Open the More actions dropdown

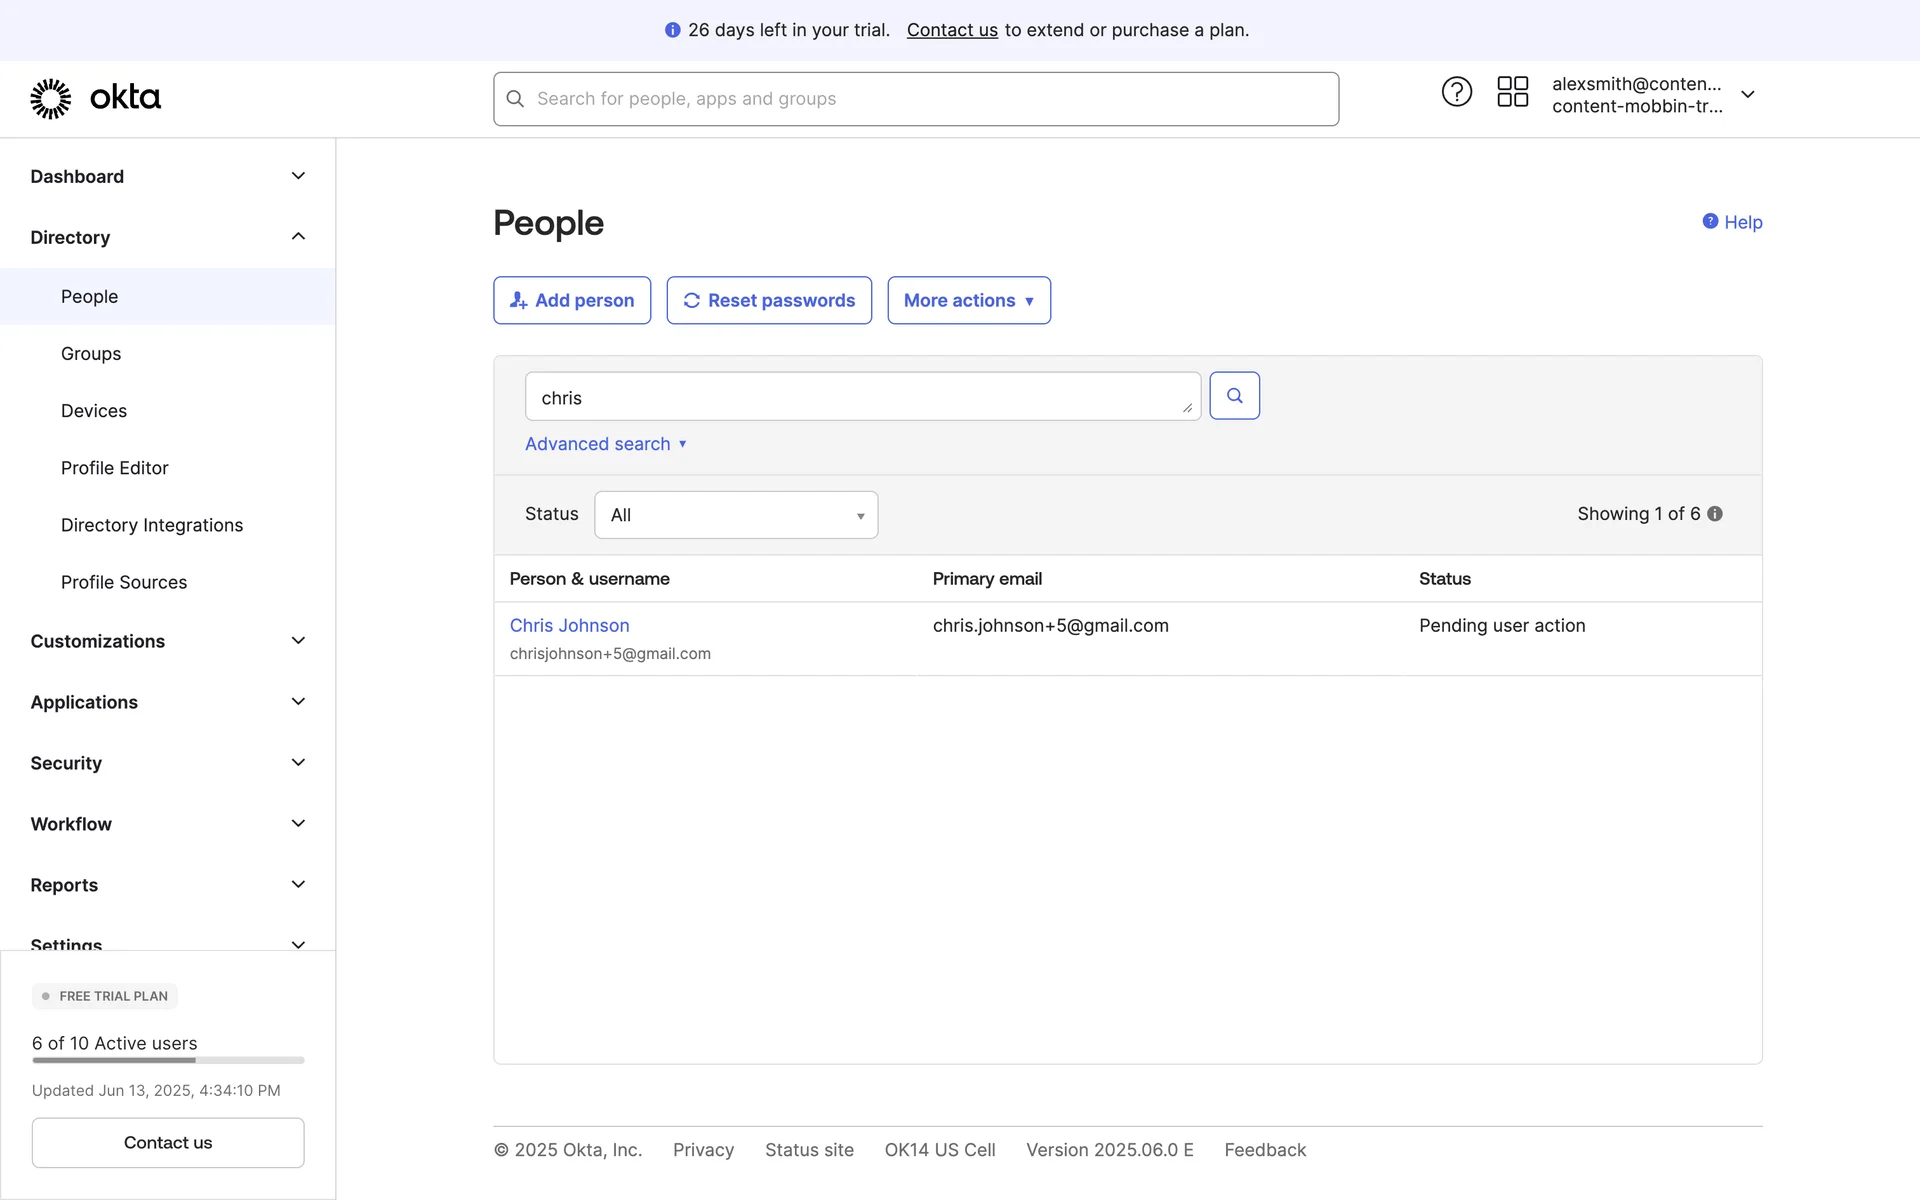(x=968, y=300)
